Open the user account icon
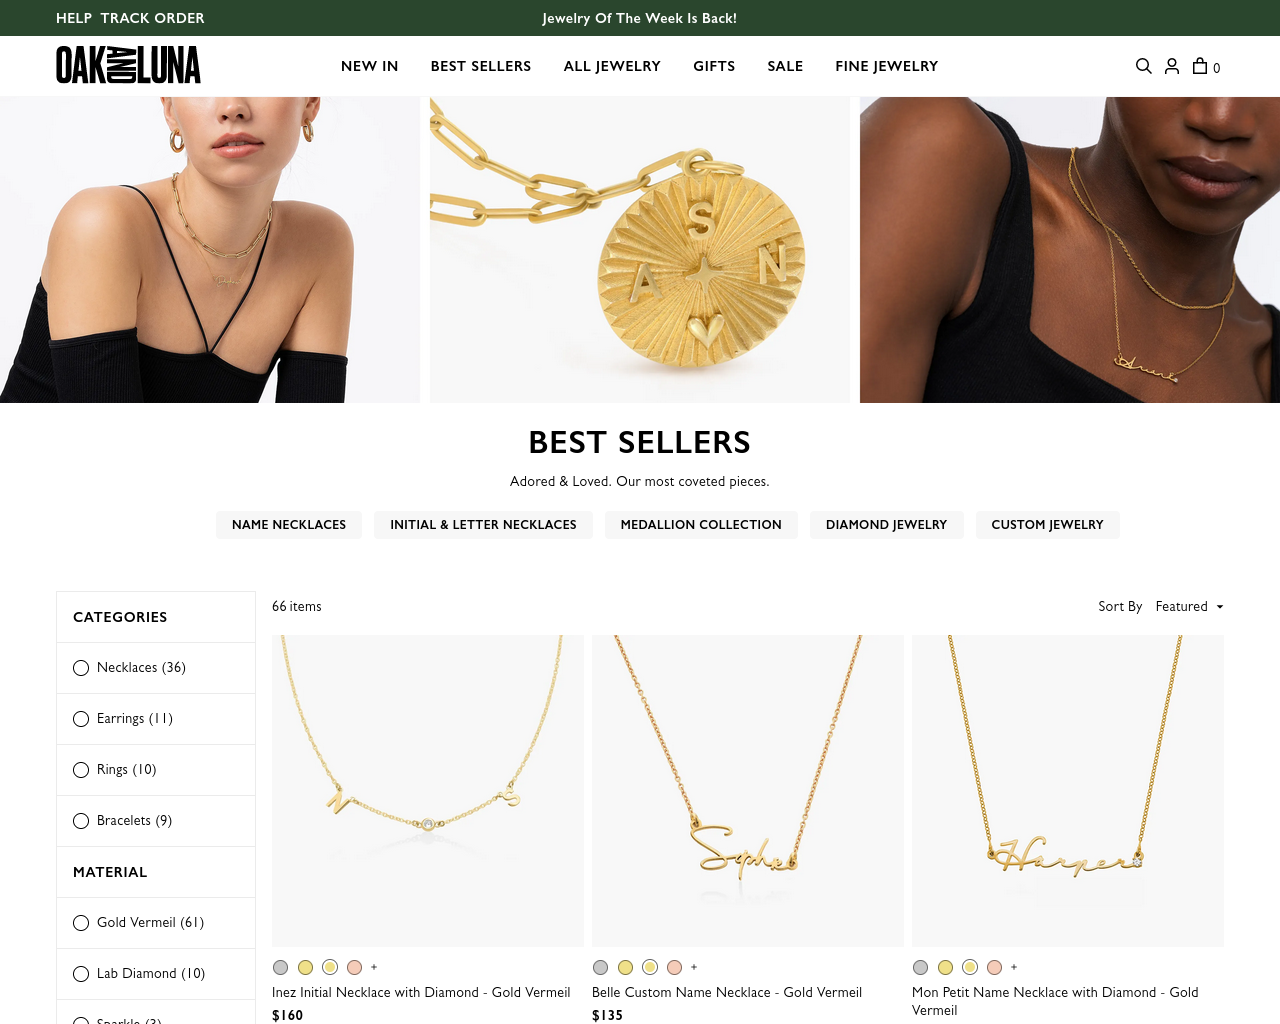The width and height of the screenshot is (1280, 1024). point(1172,66)
